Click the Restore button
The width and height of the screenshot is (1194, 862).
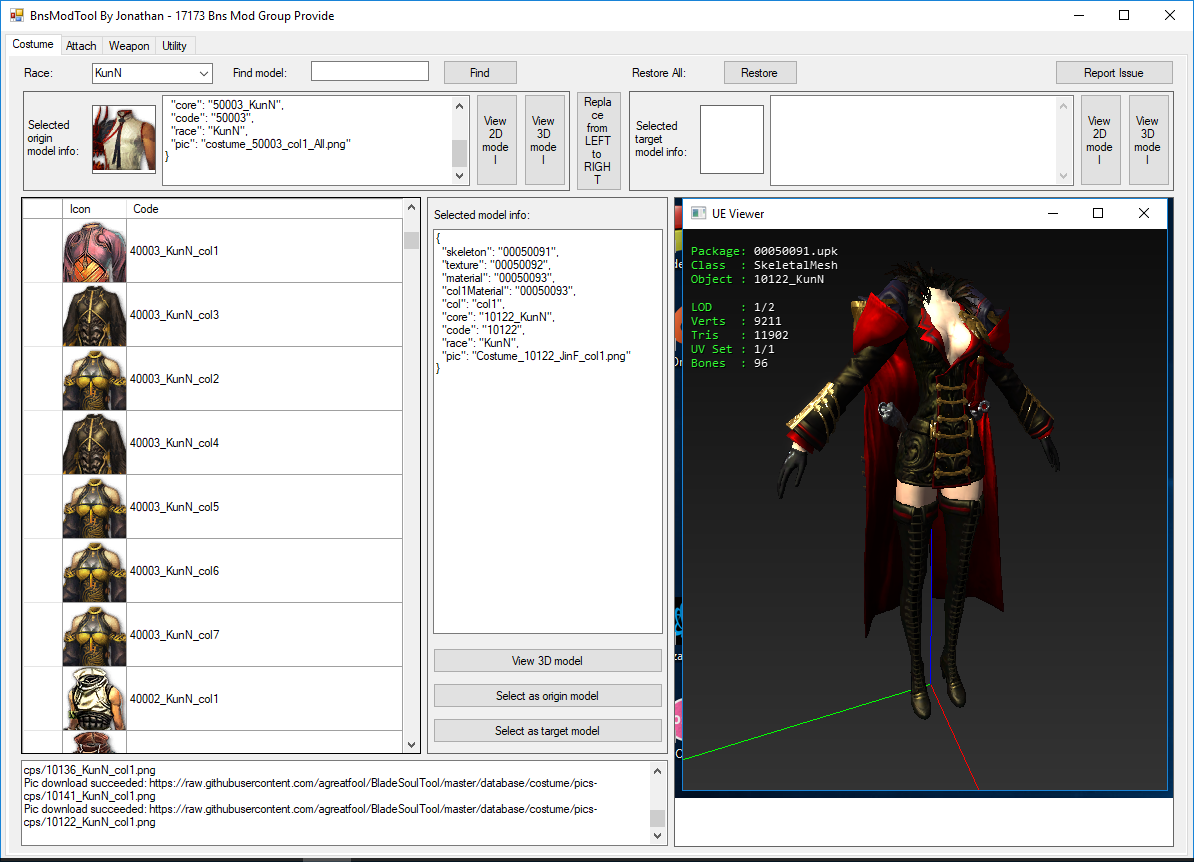[759, 73]
